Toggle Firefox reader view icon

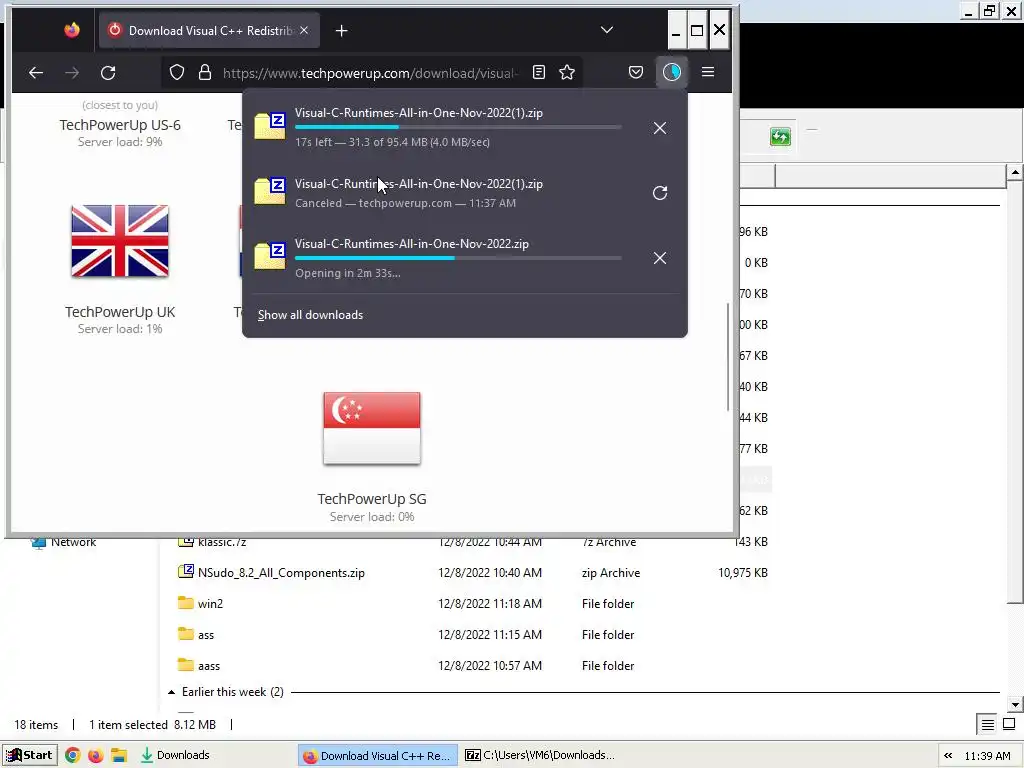[539, 72]
